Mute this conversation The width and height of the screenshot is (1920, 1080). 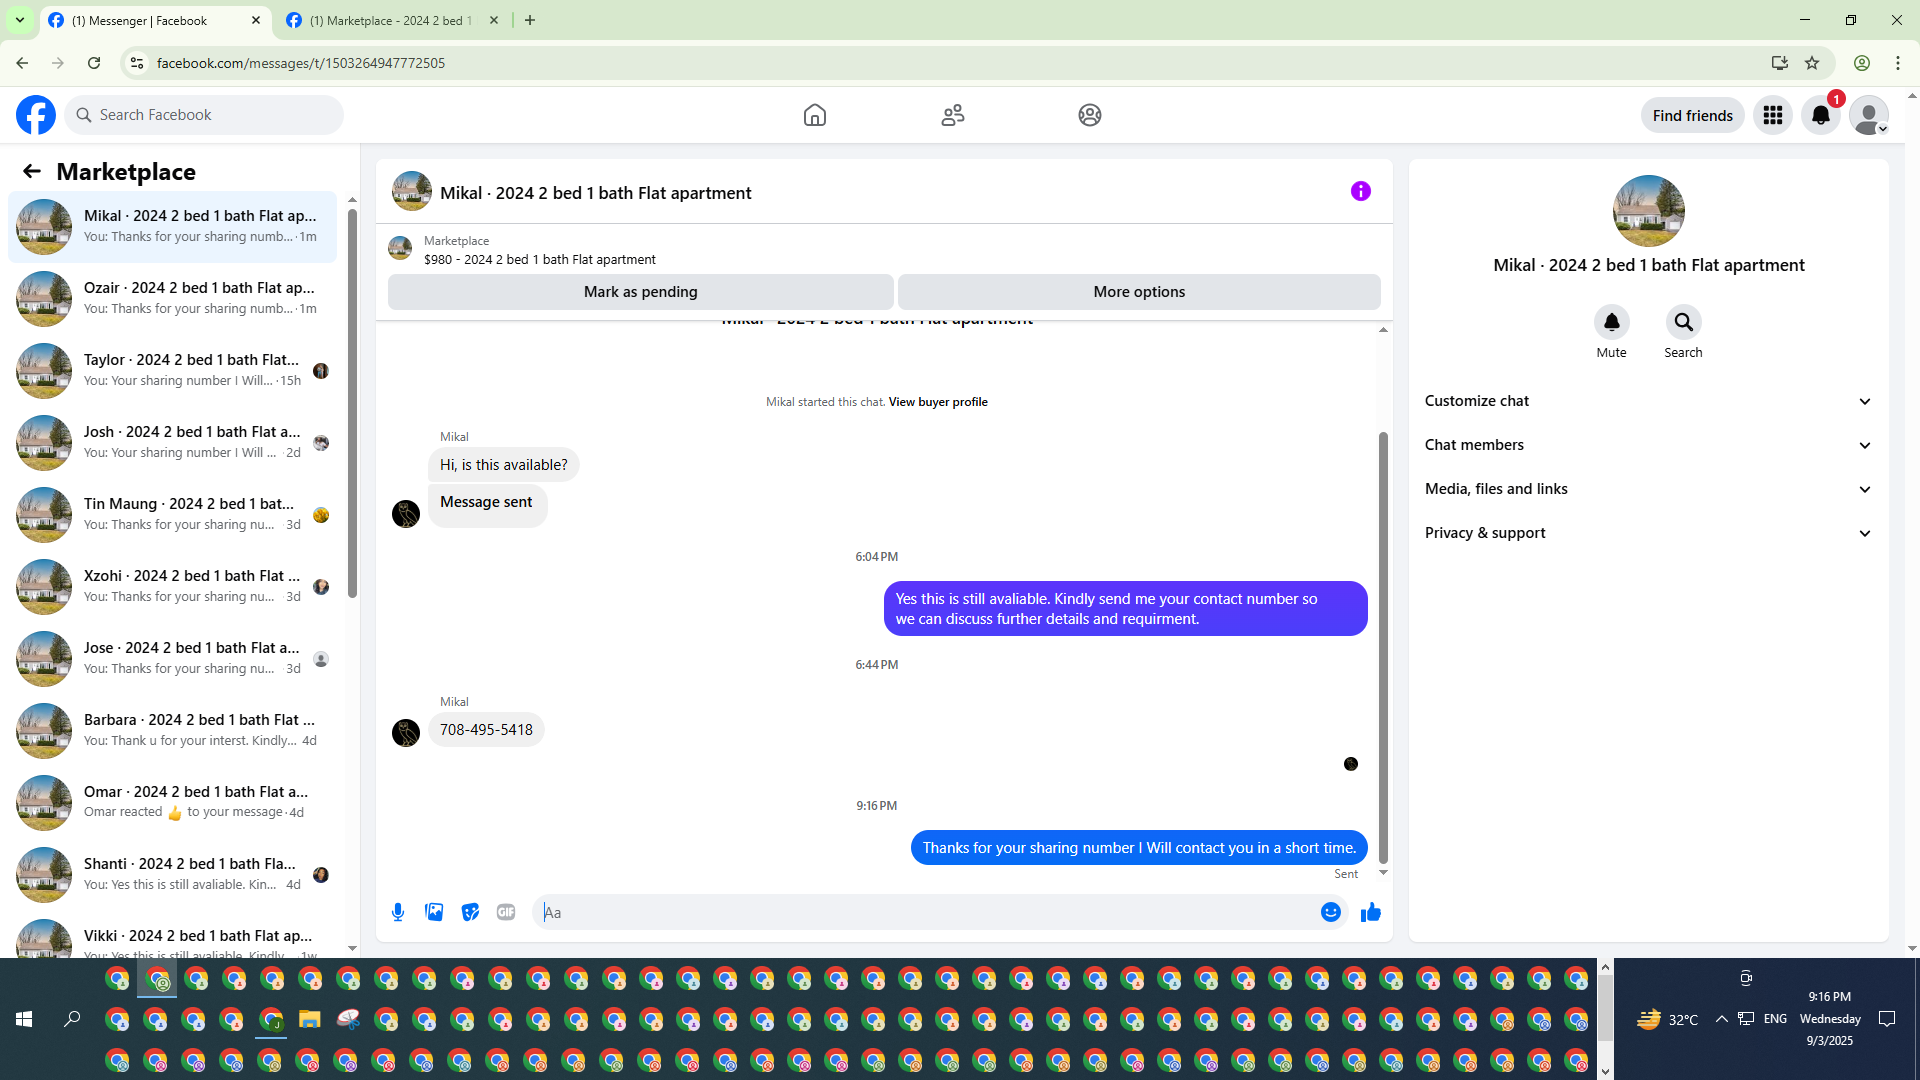click(x=1612, y=322)
